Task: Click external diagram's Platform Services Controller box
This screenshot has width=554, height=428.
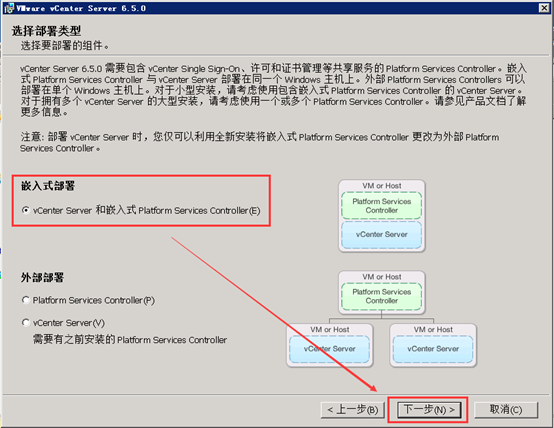Action: (x=382, y=296)
